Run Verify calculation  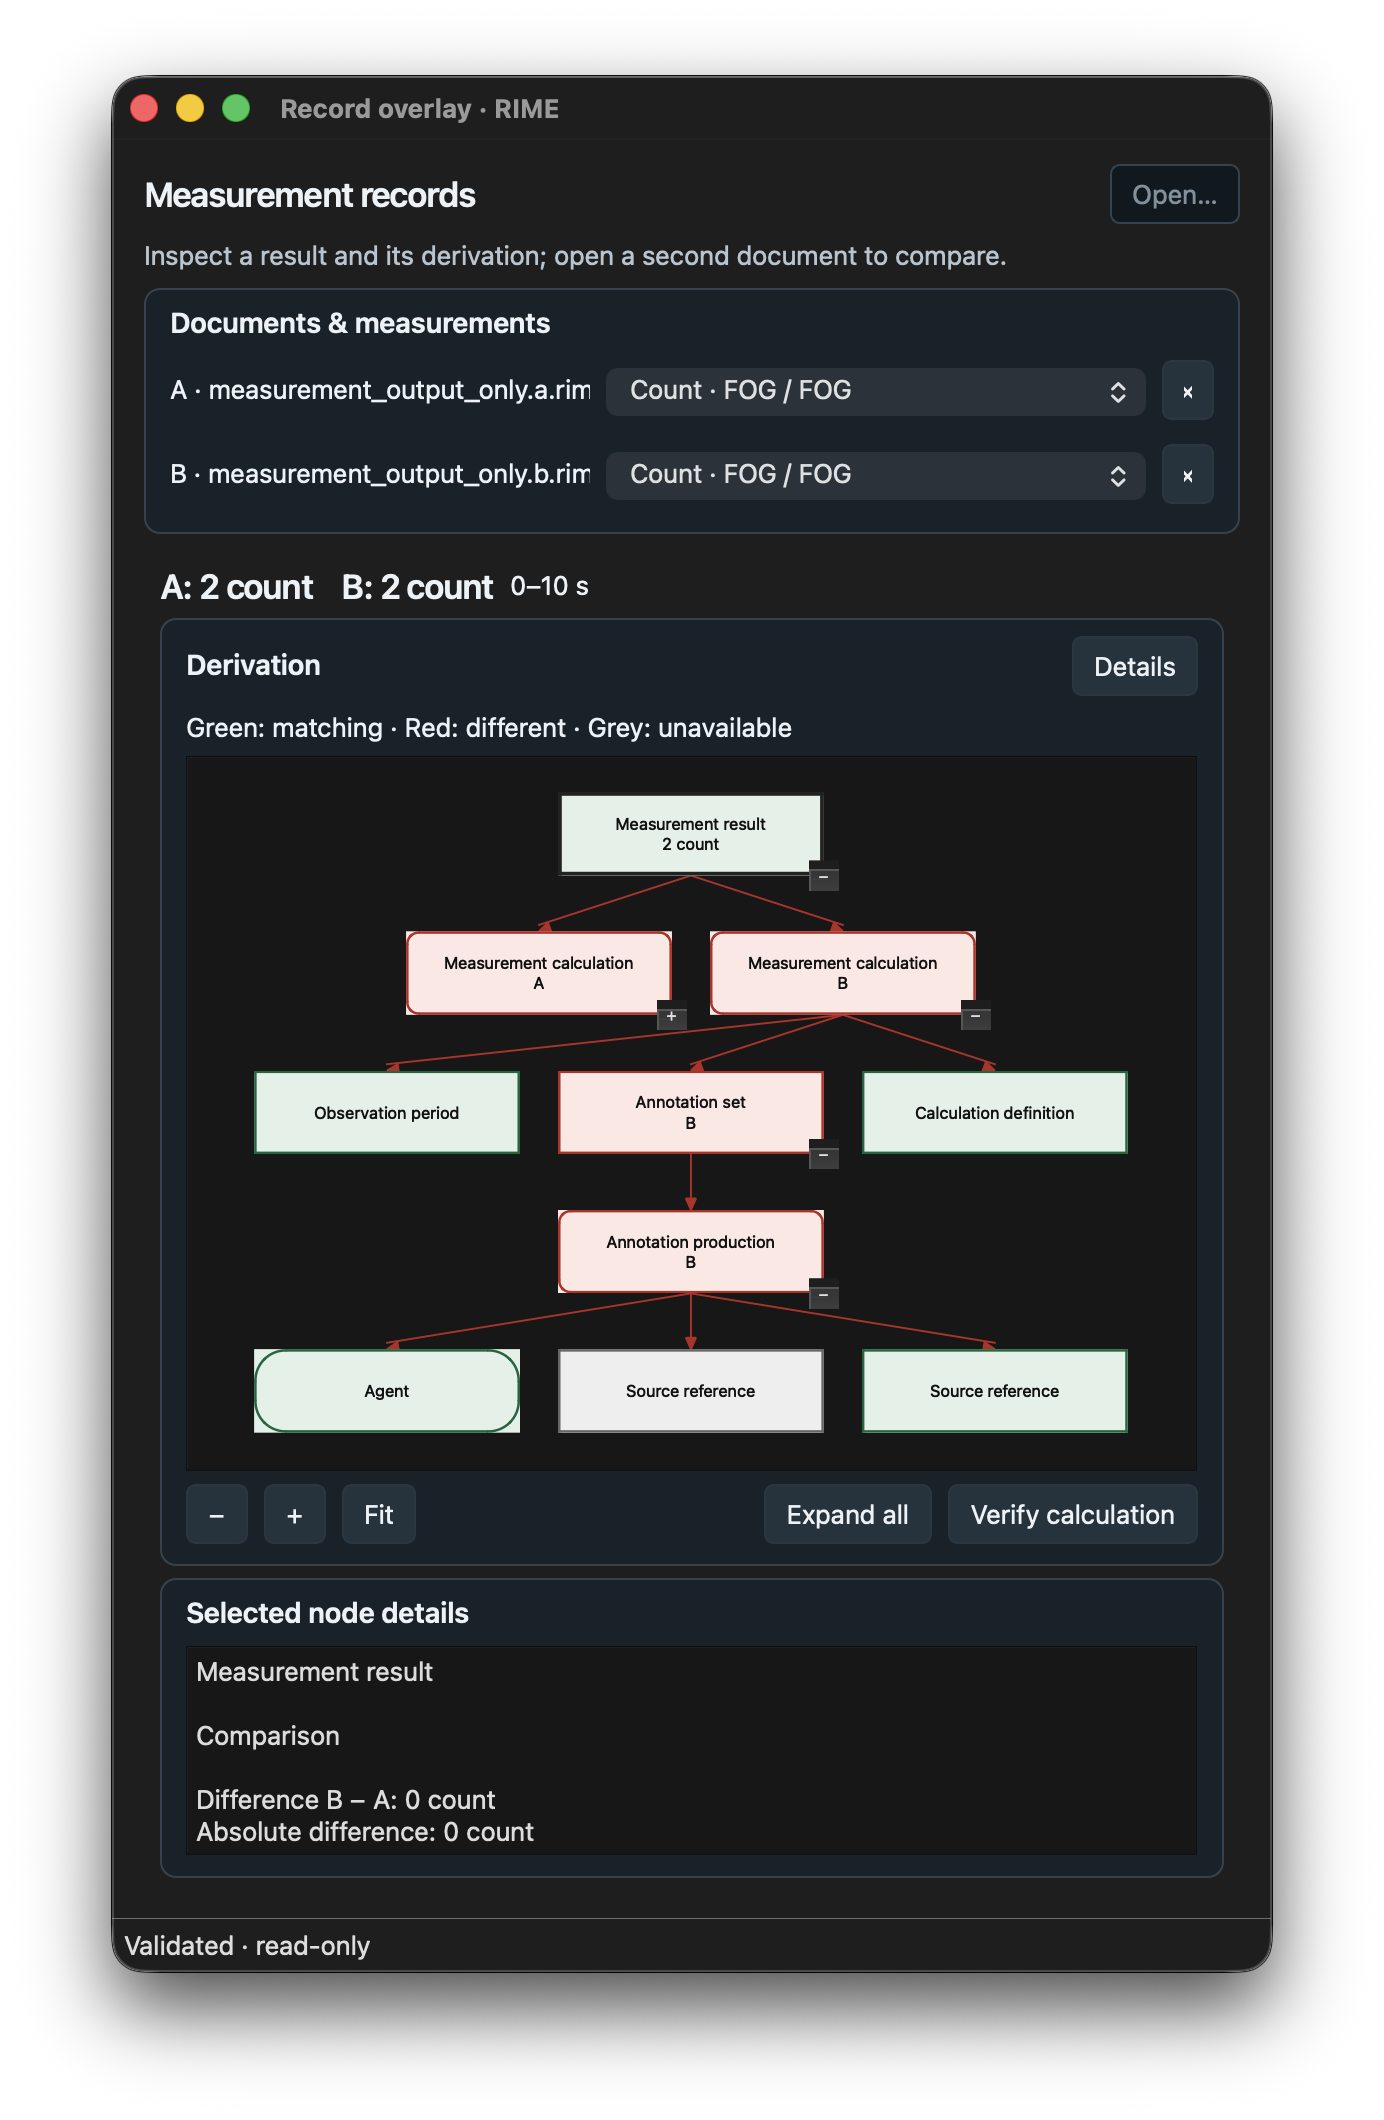click(1072, 1515)
